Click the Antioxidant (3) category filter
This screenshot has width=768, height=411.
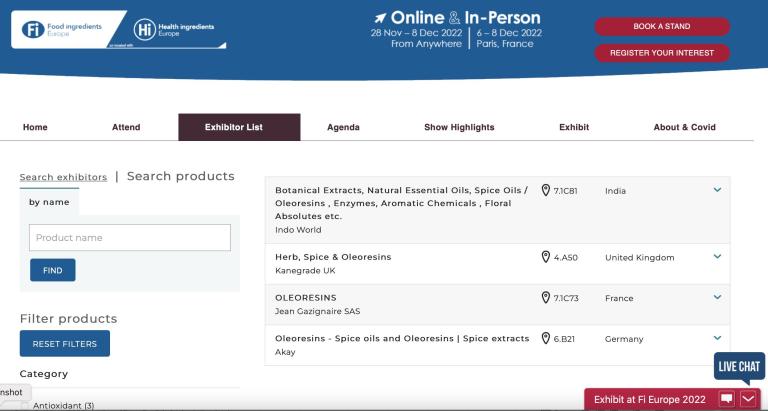[64, 406]
